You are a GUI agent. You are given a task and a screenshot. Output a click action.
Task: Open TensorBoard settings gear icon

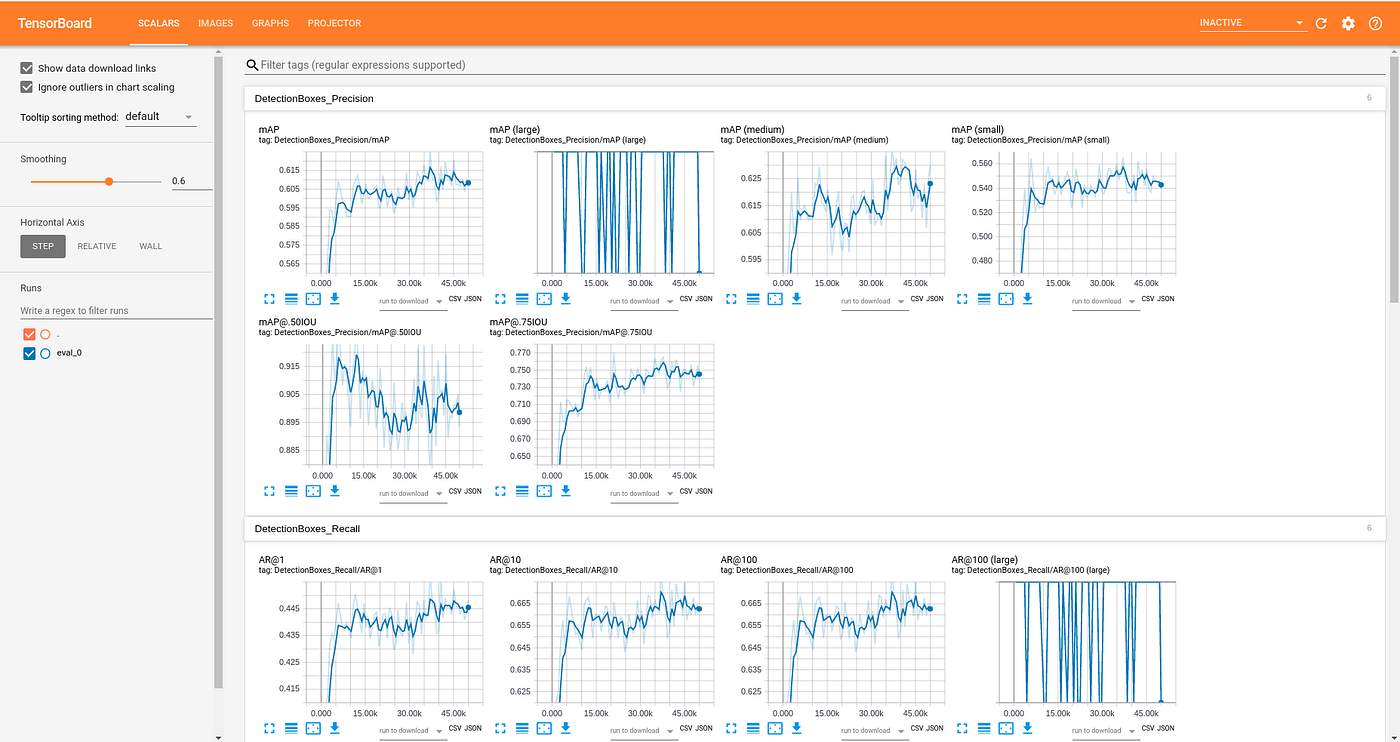coord(1348,23)
